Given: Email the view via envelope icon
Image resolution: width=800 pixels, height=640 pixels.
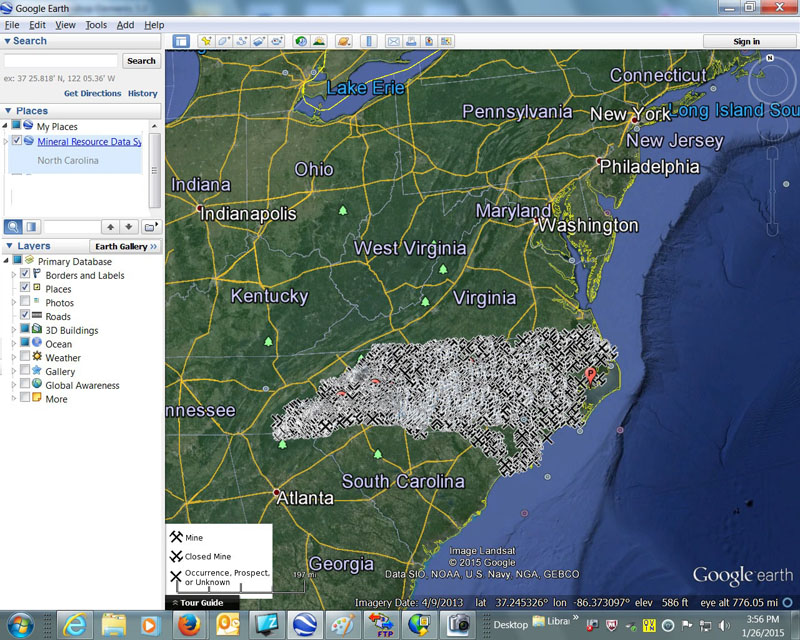Looking at the screenshot, I should point(393,41).
